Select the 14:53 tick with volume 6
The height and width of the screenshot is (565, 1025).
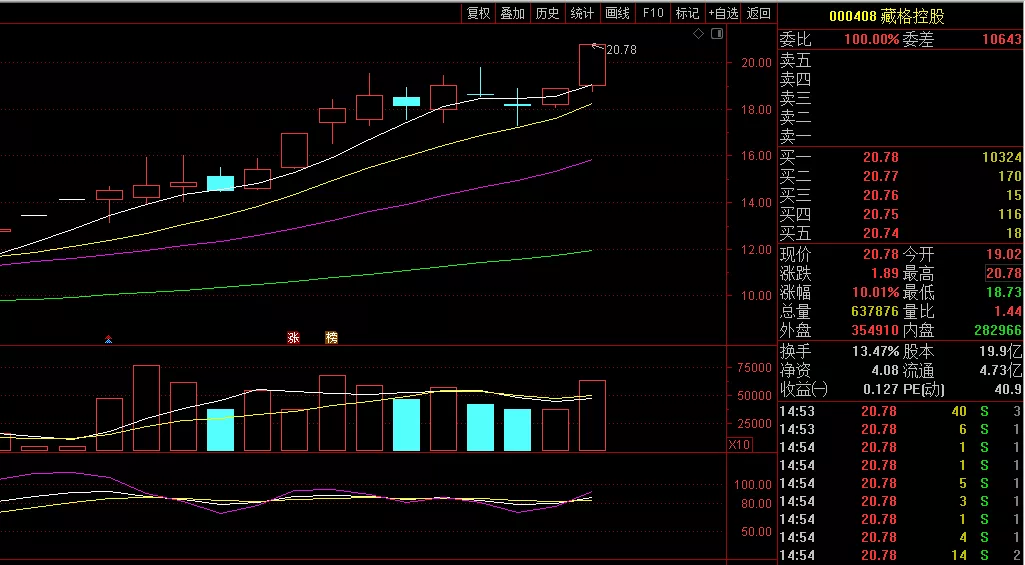(x=901, y=430)
